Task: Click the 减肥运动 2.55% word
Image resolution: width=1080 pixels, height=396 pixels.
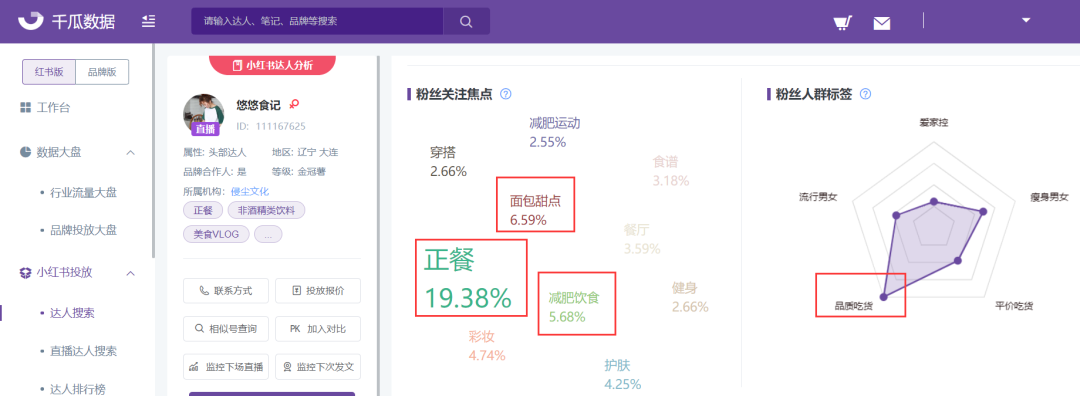Action: point(554,133)
